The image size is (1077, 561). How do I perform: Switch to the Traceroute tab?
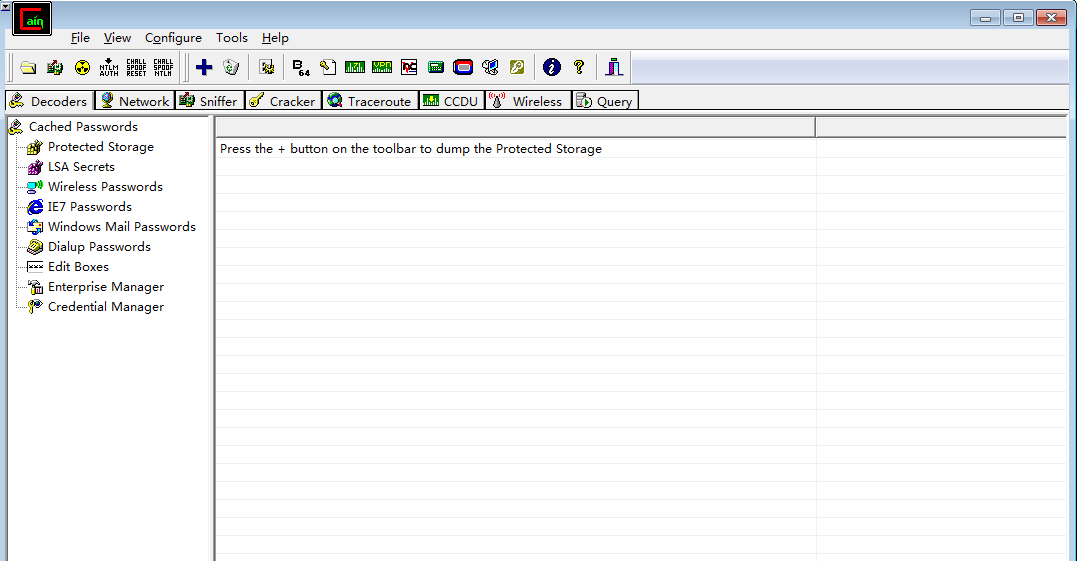coord(370,101)
